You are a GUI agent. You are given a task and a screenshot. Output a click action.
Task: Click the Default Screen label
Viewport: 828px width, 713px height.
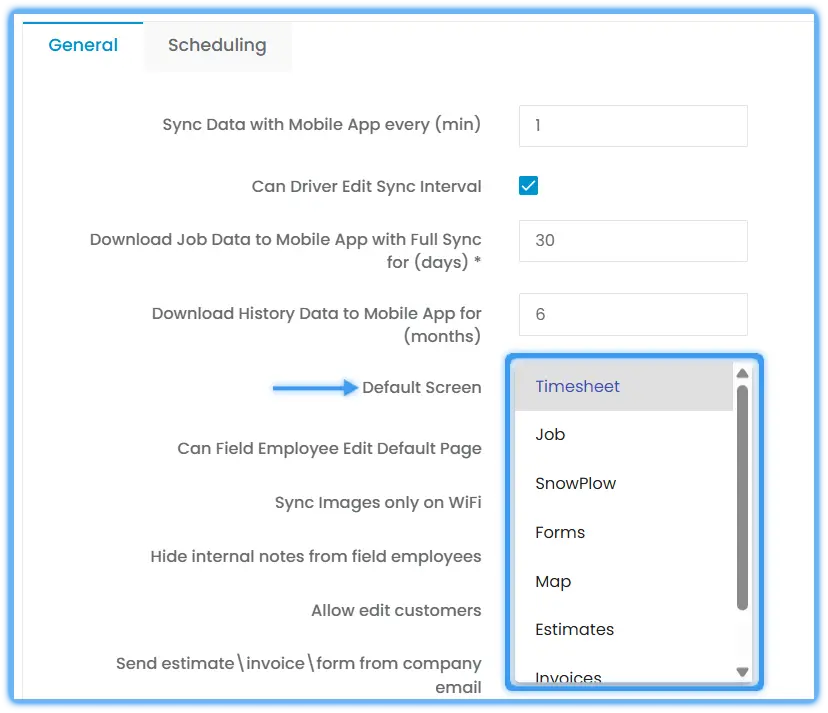tap(421, 388)
